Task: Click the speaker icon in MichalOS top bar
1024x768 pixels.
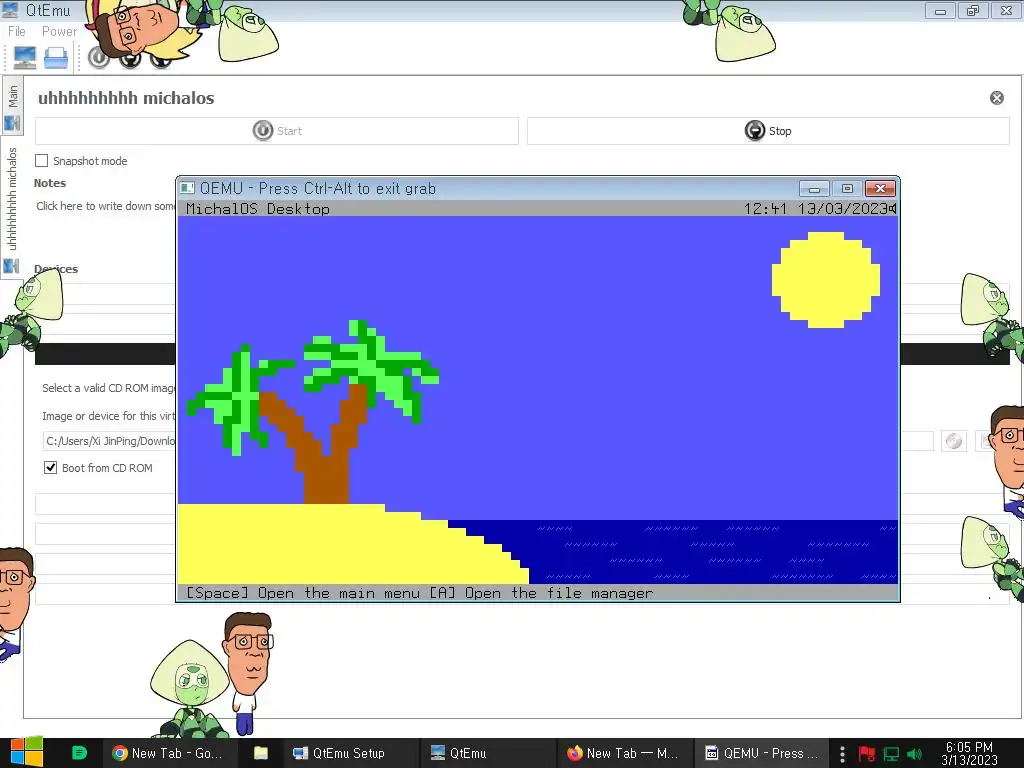Action: pyautogui.click(x=892, y=208)
